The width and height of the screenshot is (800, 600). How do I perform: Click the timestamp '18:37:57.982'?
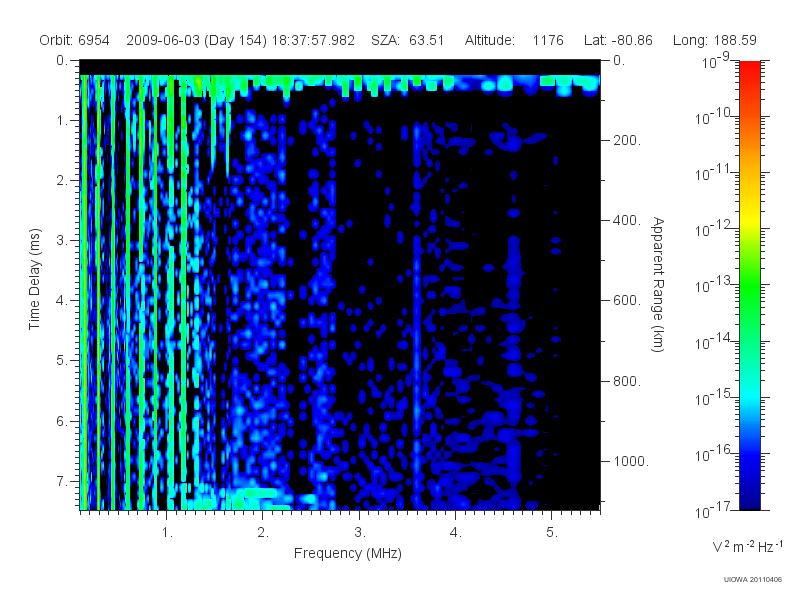coord(313,40)
